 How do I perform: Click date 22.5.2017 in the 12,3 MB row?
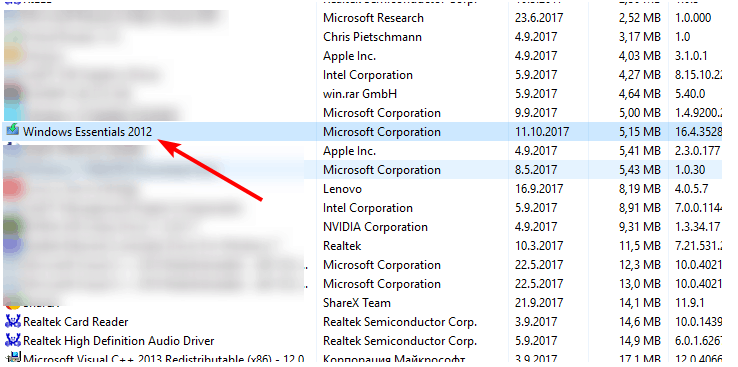click(539, 265)
